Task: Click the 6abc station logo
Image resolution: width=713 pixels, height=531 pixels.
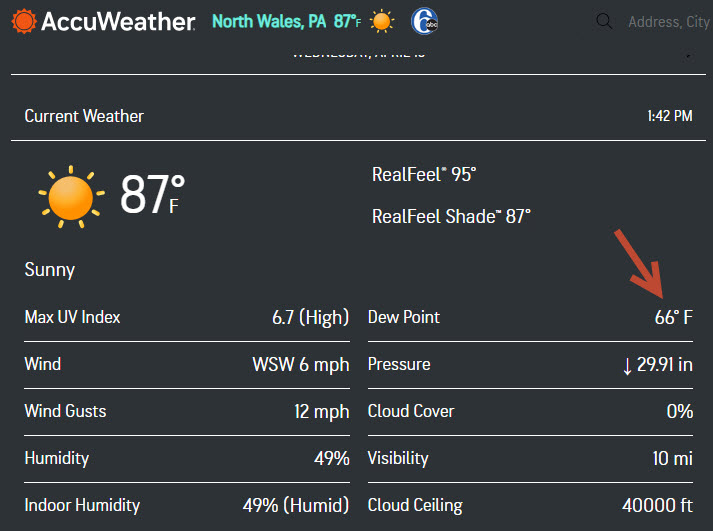Action: 423,21
